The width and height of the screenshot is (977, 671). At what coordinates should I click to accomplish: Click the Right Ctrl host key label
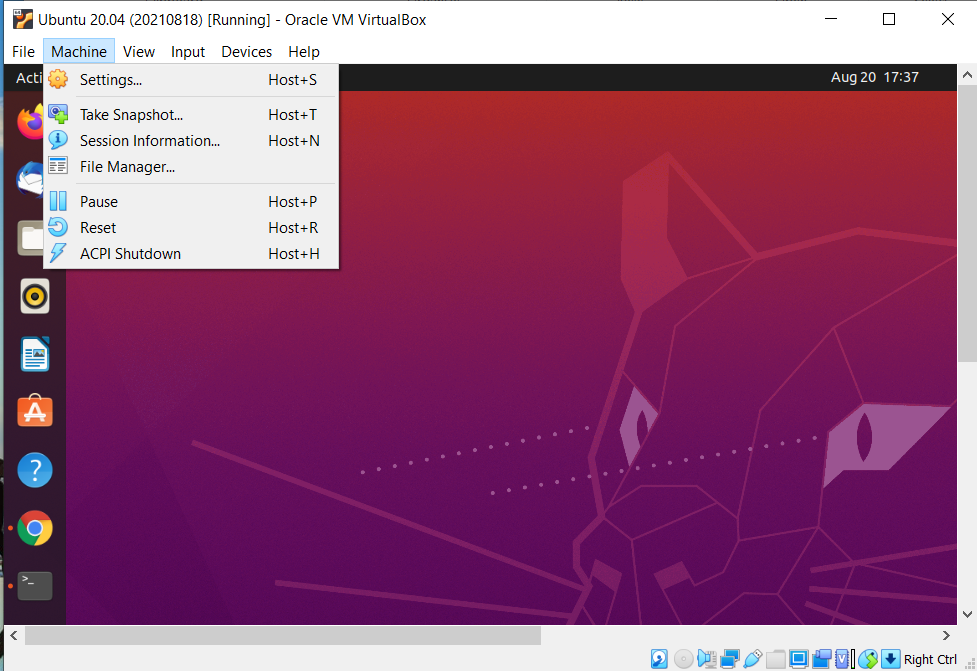click(x=930, y=659)
